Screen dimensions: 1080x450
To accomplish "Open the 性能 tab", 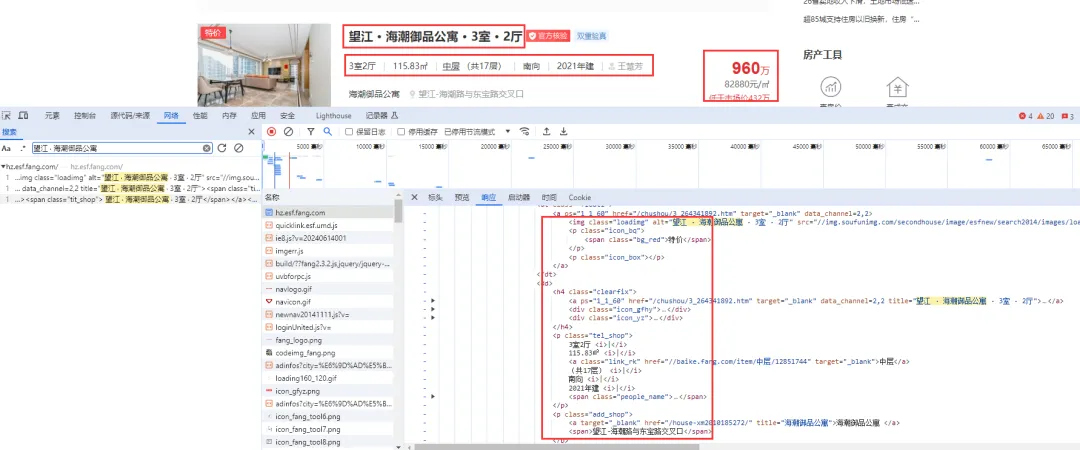I will (x=200, y=116).
